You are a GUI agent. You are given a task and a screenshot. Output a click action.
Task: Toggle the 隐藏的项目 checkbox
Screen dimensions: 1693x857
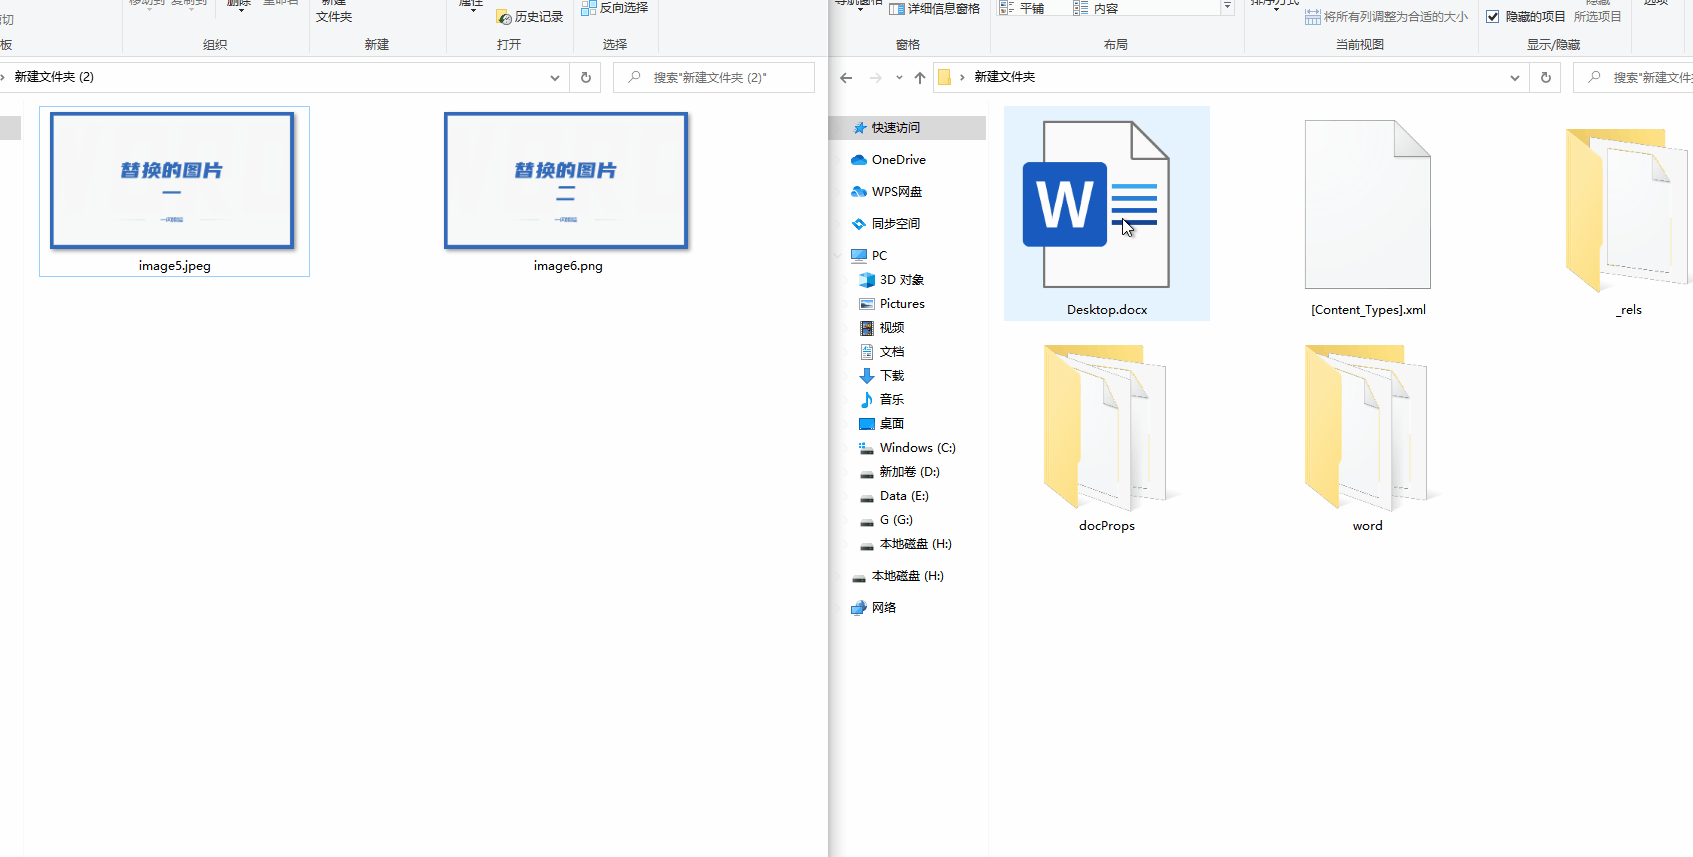1493,17
